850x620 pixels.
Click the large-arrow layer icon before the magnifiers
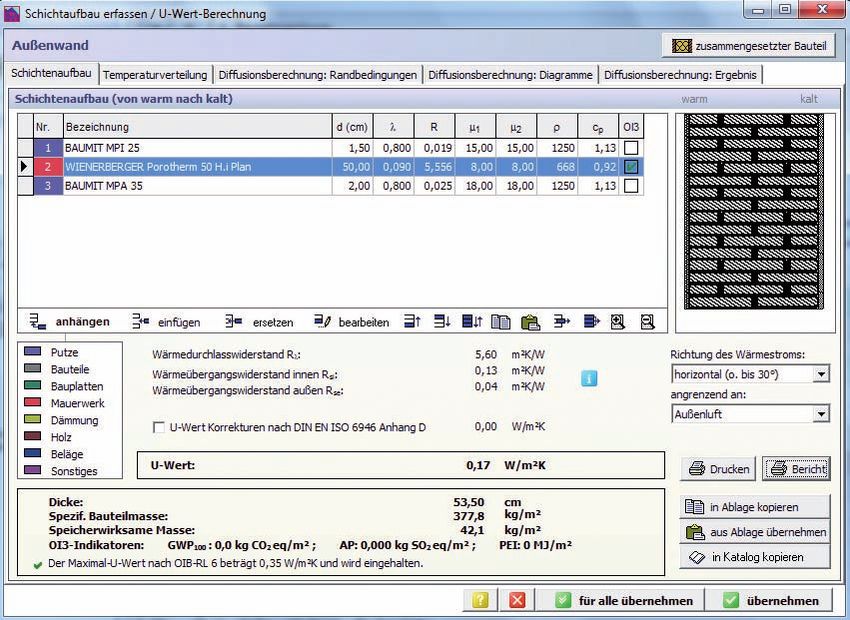pyautogui.click(x=591, y=322)
